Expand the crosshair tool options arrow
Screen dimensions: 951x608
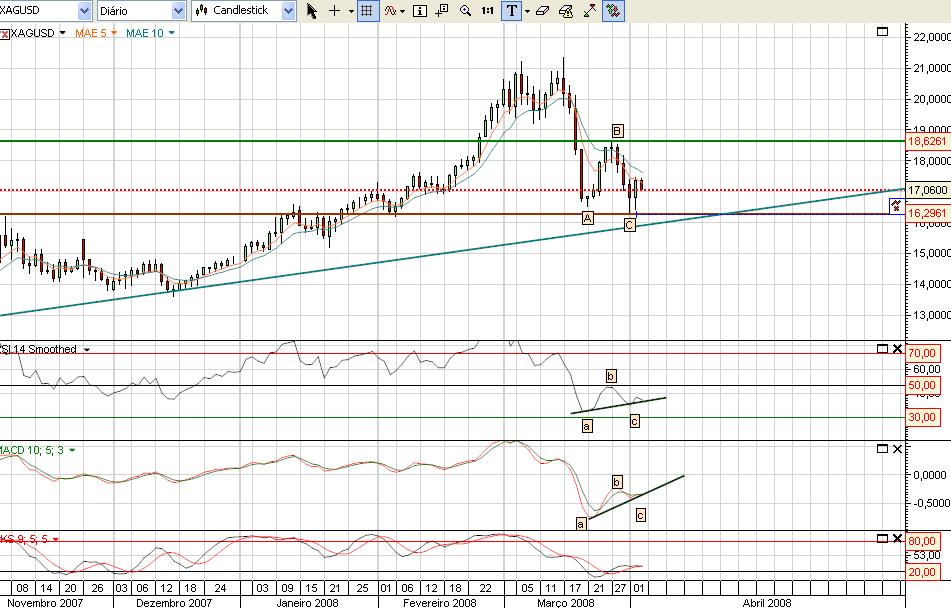pos(351,11)
